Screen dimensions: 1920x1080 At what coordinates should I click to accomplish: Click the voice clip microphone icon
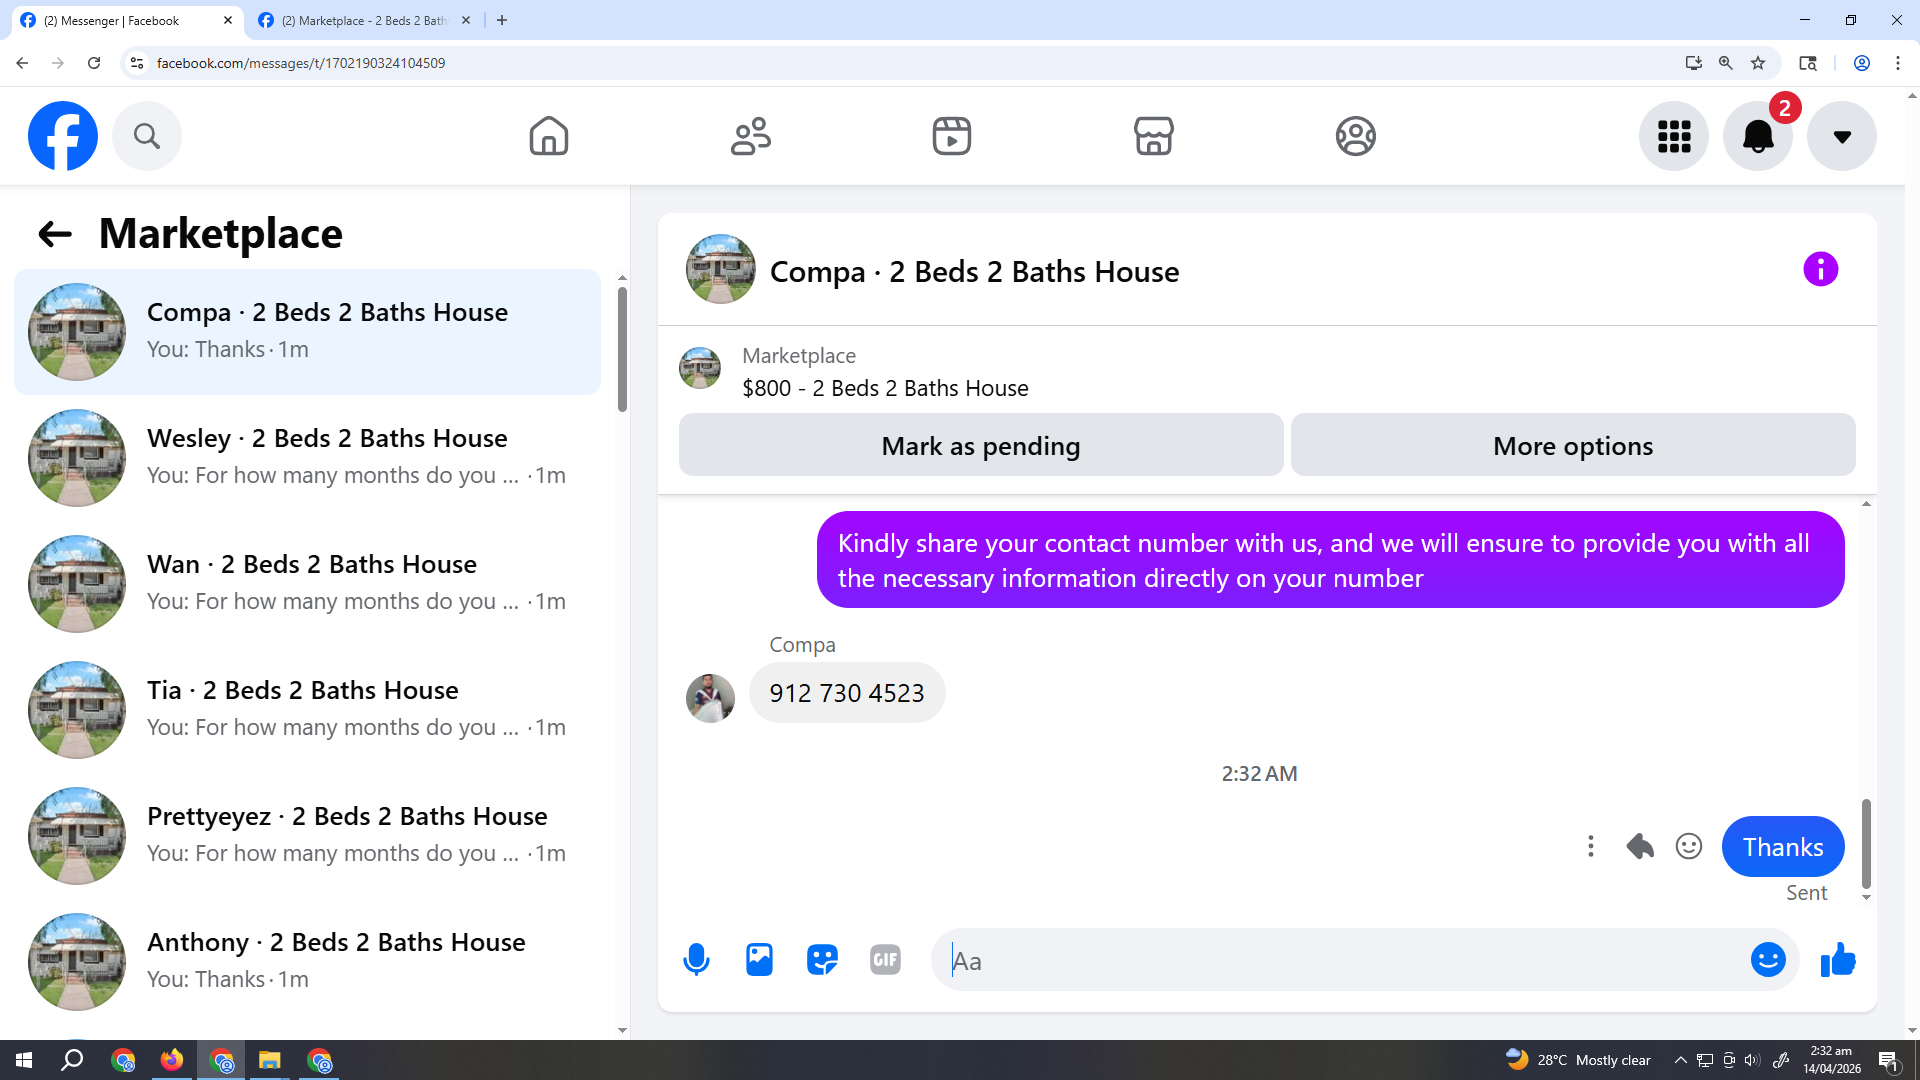[x=696, y=960]
